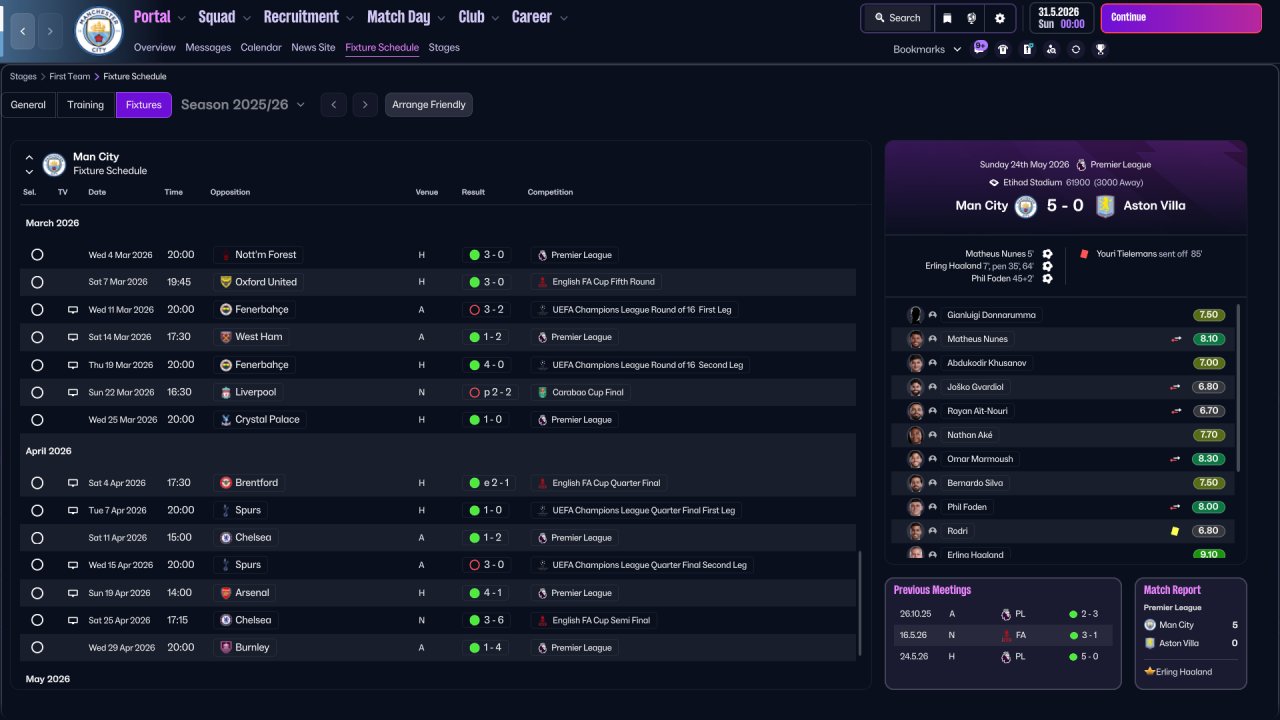
Task: Click the TV icon on the Liverpool fixture row
Action: pos(73,392)
